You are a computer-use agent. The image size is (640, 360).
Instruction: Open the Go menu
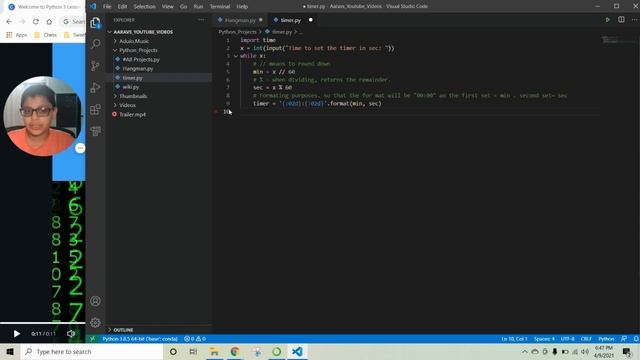pos(184,6)
